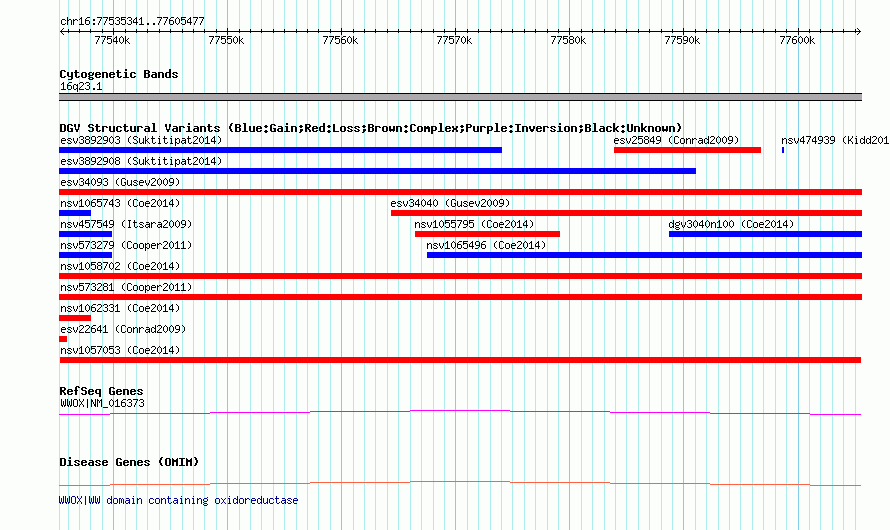The width and height of the screenshot is (890, 530).
Task: Open the nsv1062331 (Coe2014) label
Action: 120,308
